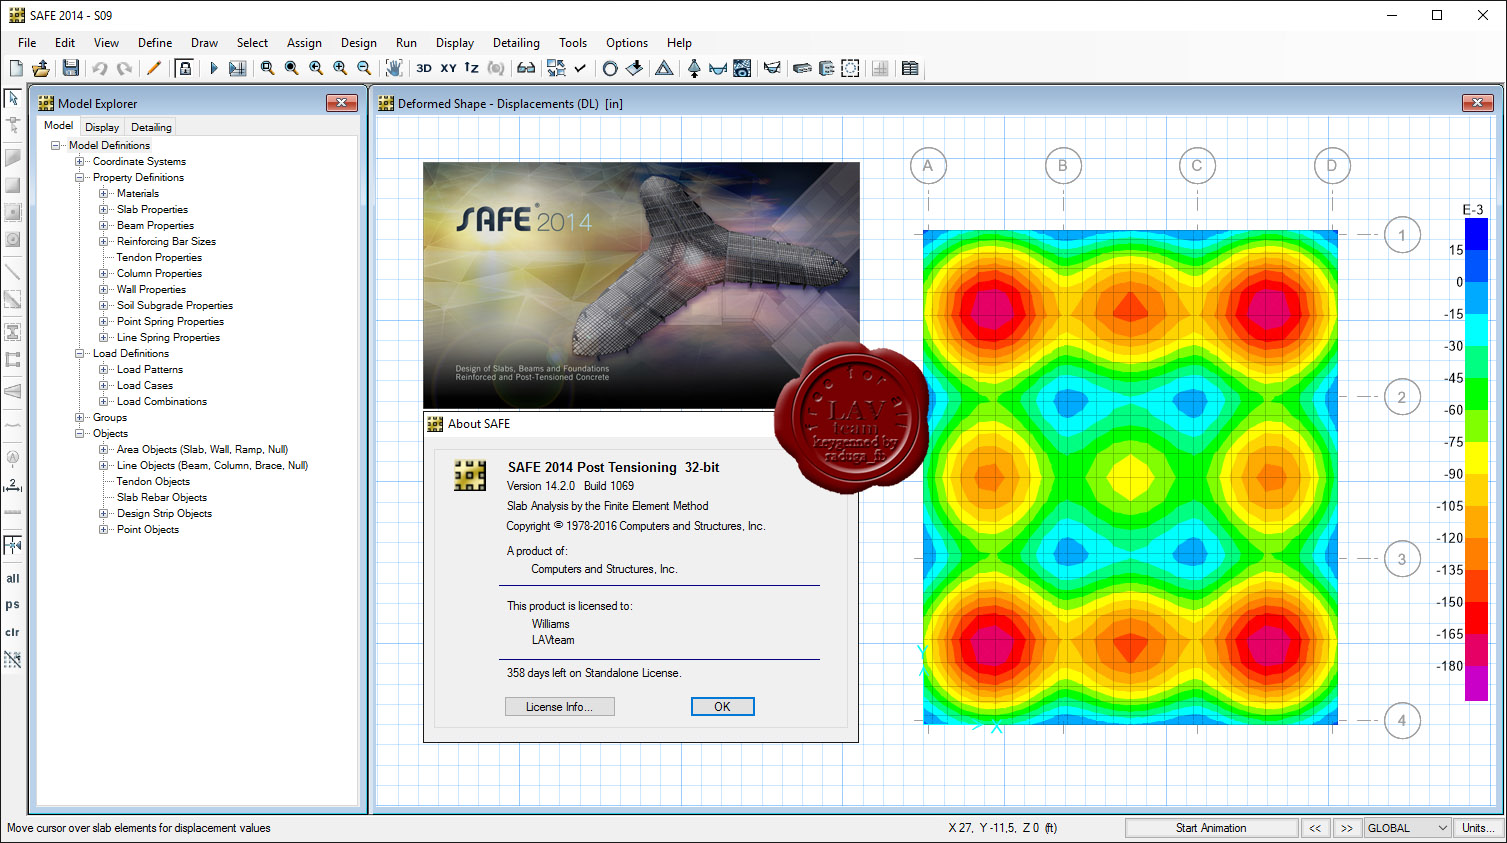Click the snap-to-points icon in left toolbar
The width and height of the screenshot is (1507, 843).
(13, 545)
